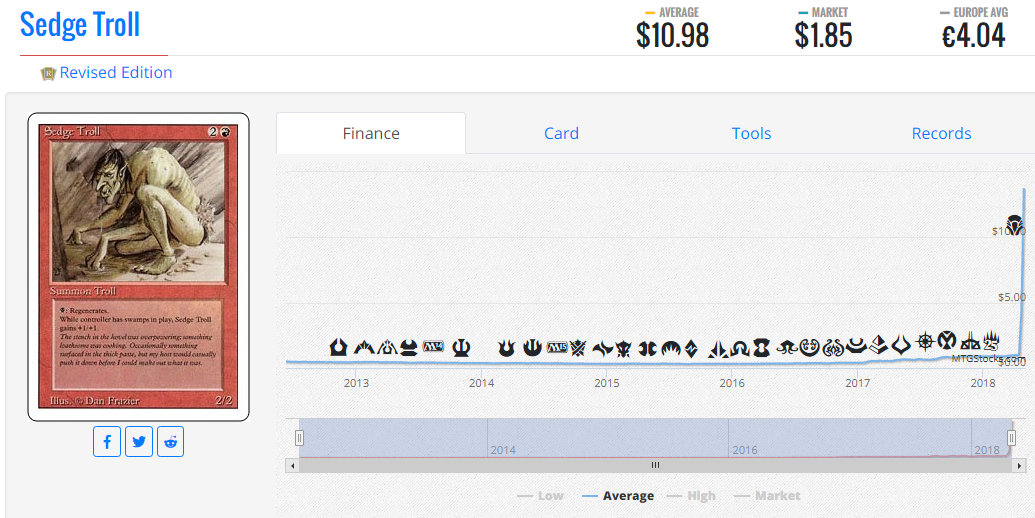Click the Magic Origins set symbol

671,348
